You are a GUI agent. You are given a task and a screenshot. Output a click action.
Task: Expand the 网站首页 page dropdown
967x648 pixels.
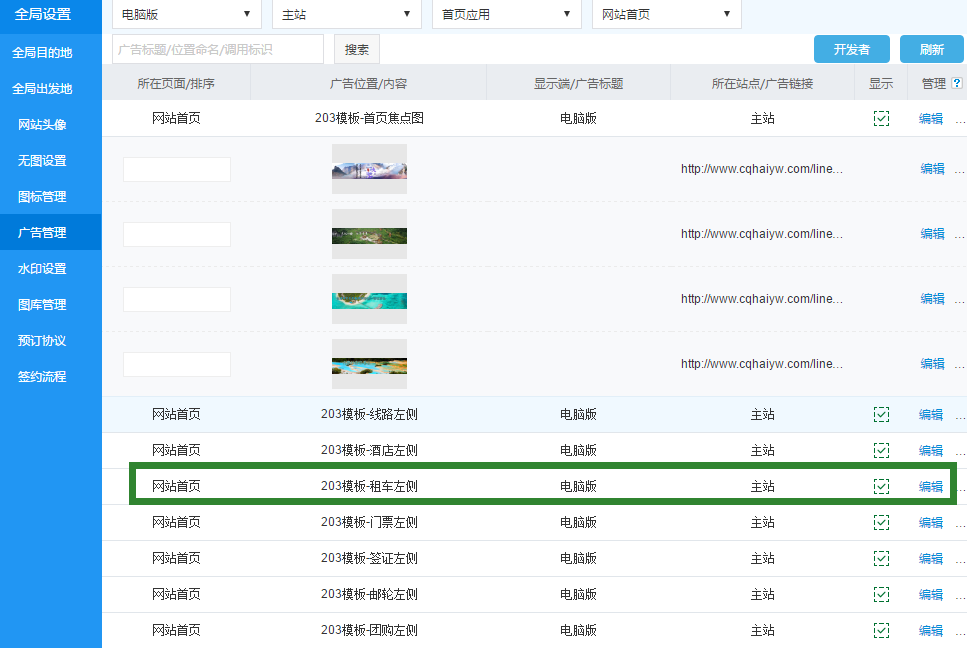pos(666,14)
